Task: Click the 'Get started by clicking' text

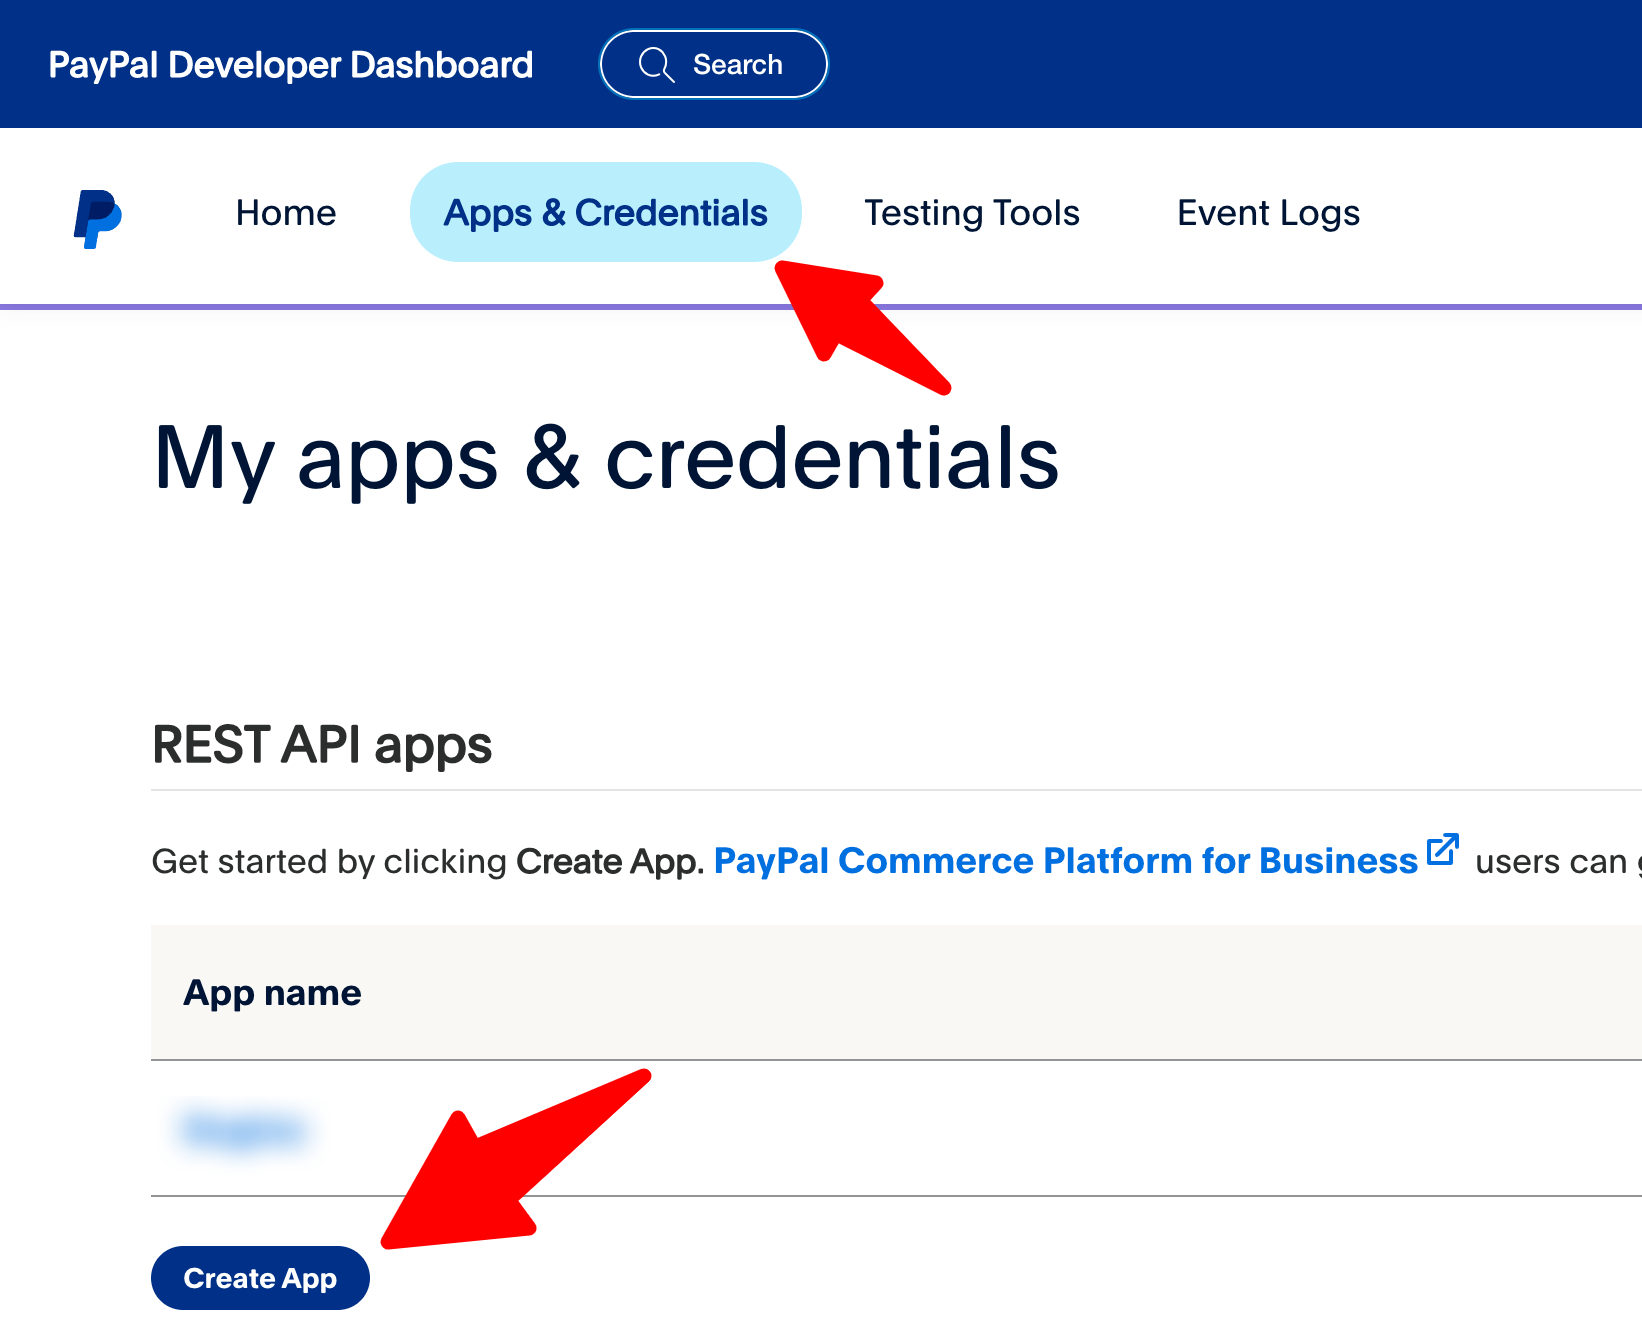Action: [329, 861]
